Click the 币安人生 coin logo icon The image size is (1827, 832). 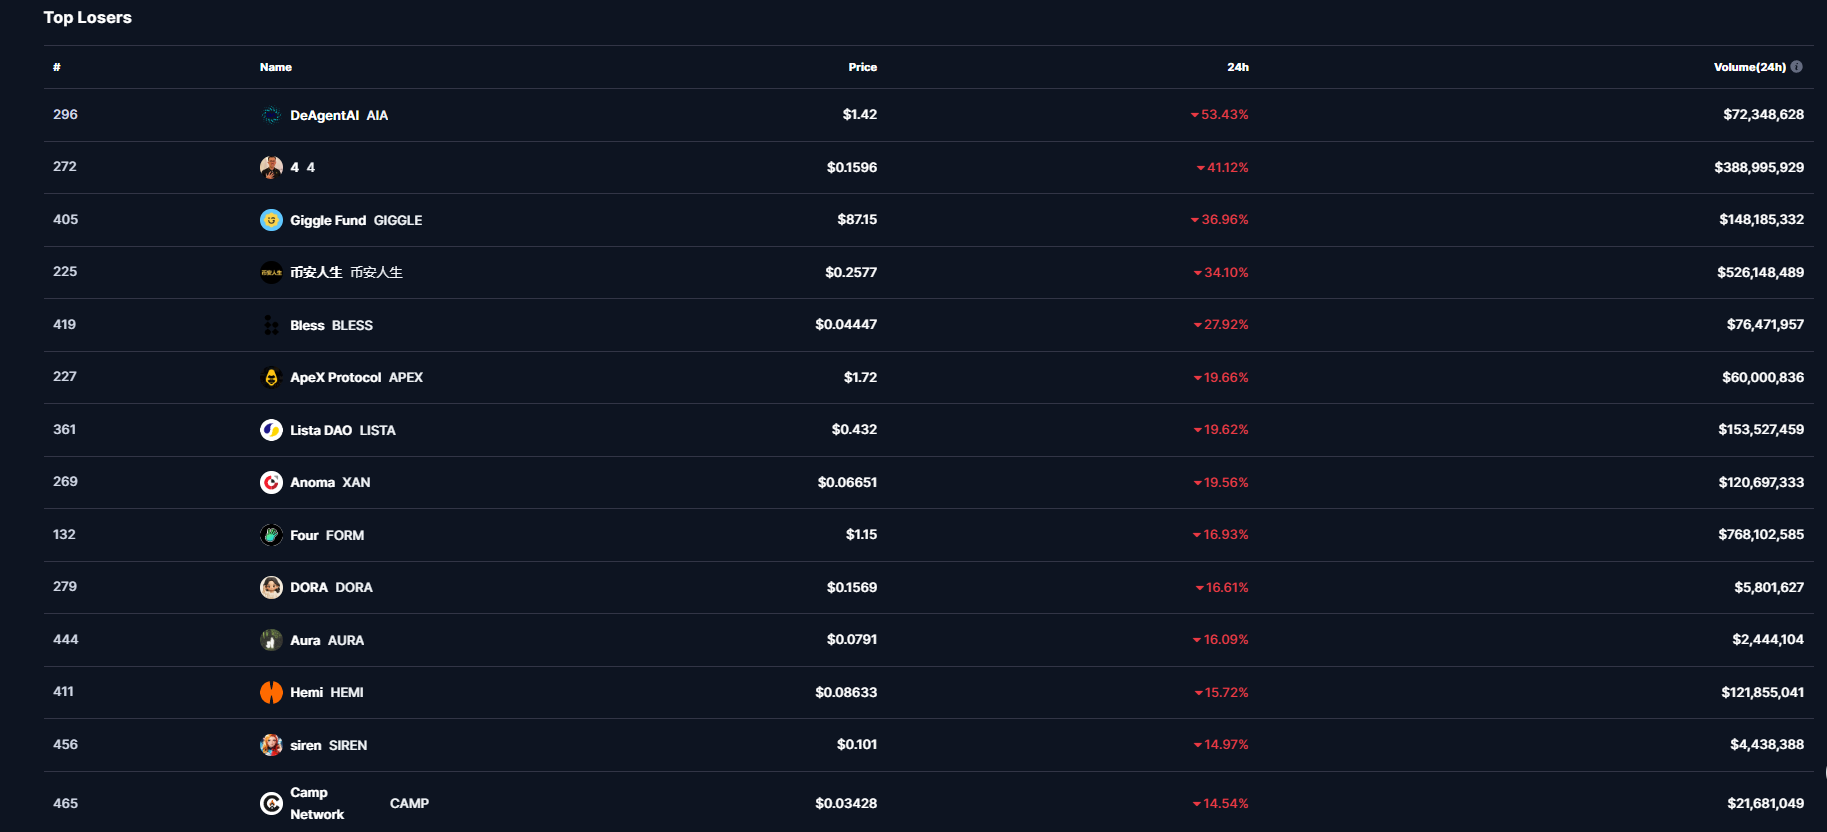tap(271, 272)
